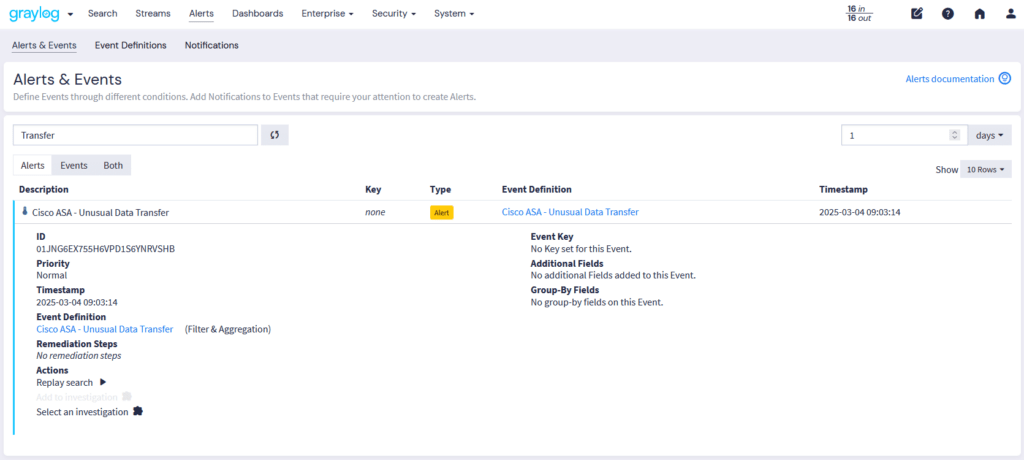Viewport: 1024px width, 460px height.
Task: Go to the home page icon
Action: 979,14
